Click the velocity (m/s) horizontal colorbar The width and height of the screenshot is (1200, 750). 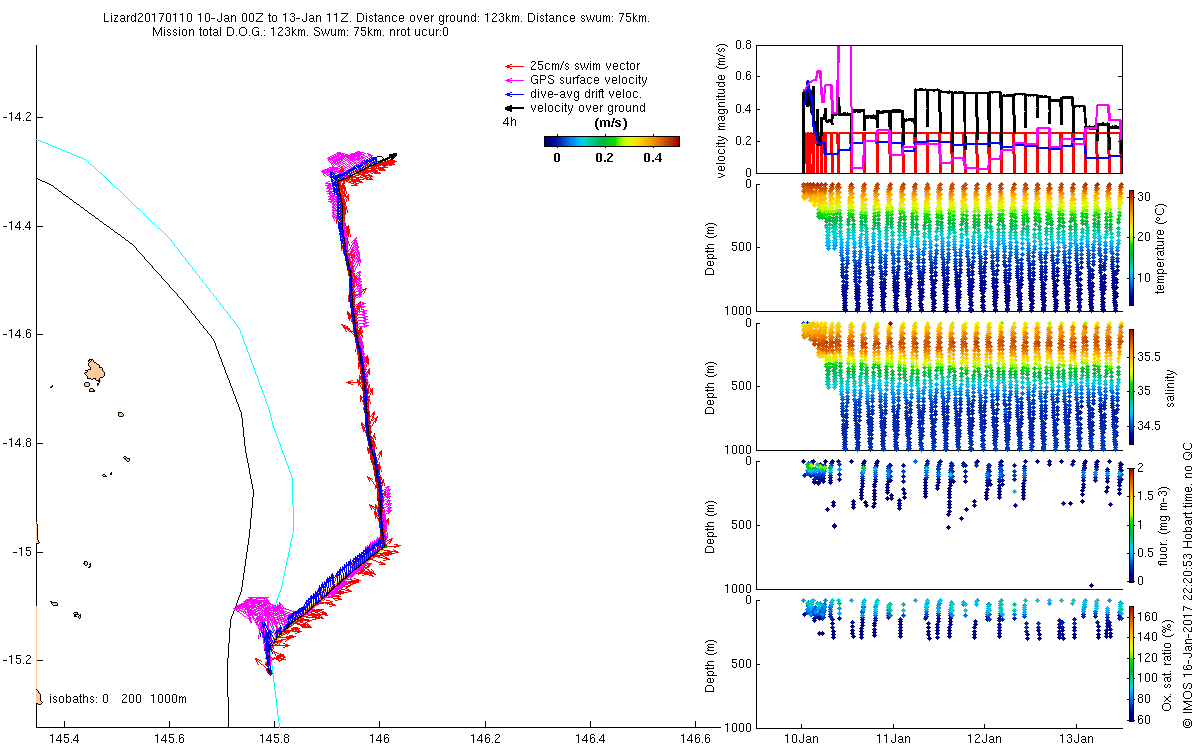(611, 141)
